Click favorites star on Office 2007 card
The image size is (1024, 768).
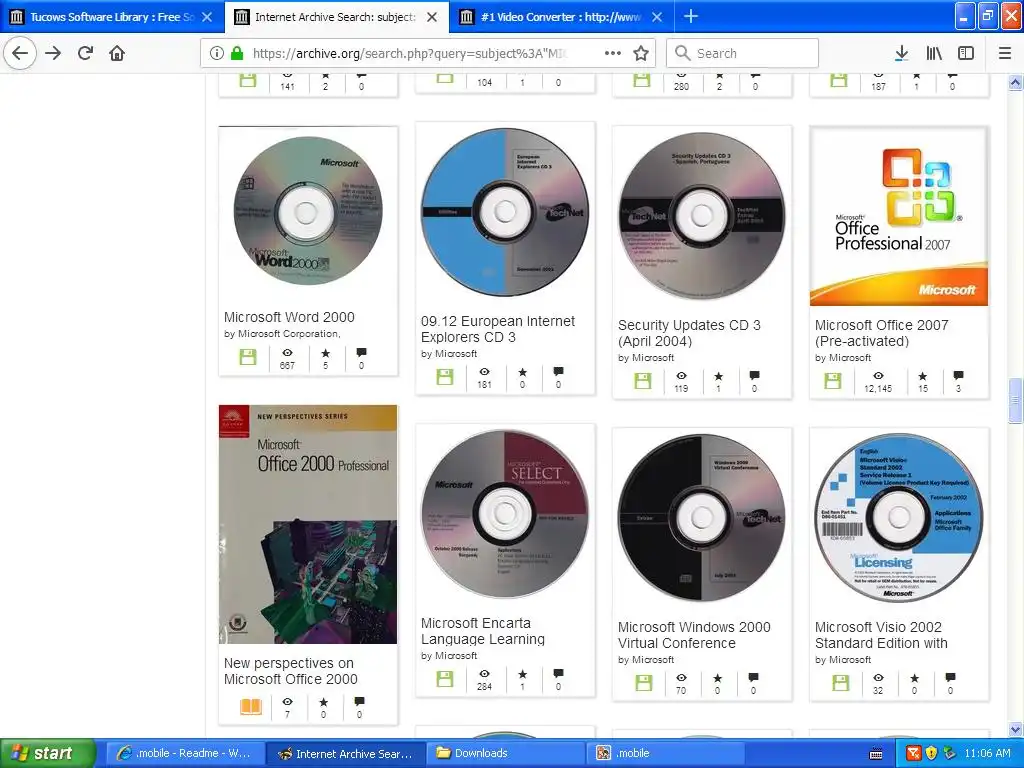point(922,376)
